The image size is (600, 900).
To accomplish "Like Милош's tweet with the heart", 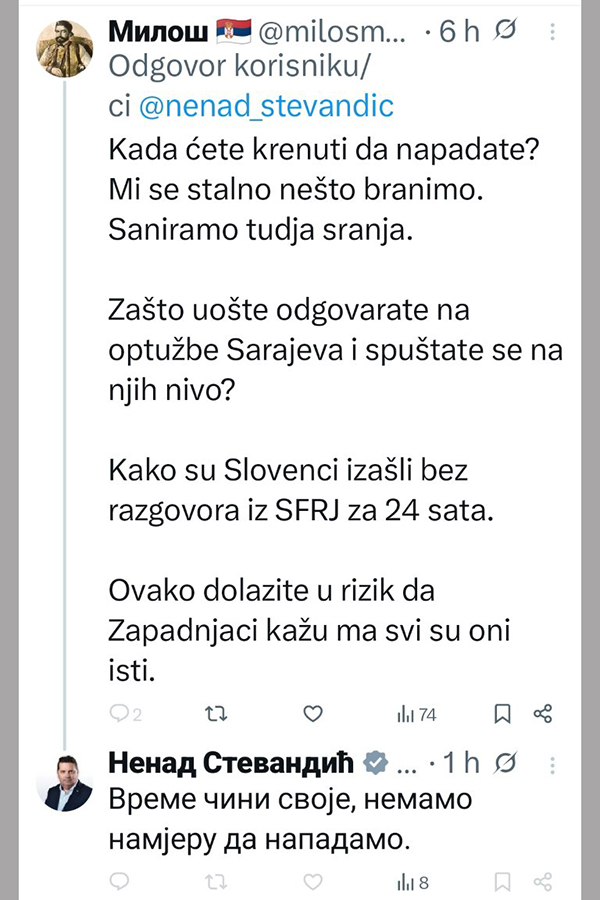I will 313,714.
